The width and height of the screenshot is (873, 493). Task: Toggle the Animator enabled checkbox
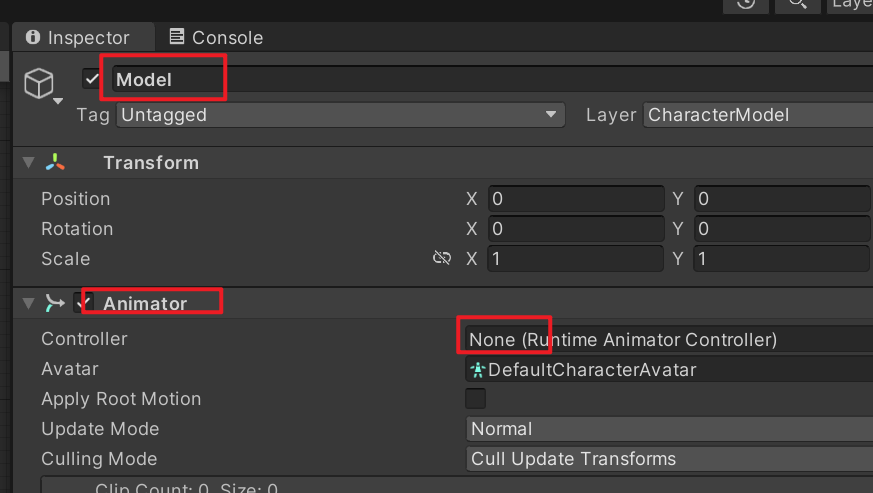point(86,302)
